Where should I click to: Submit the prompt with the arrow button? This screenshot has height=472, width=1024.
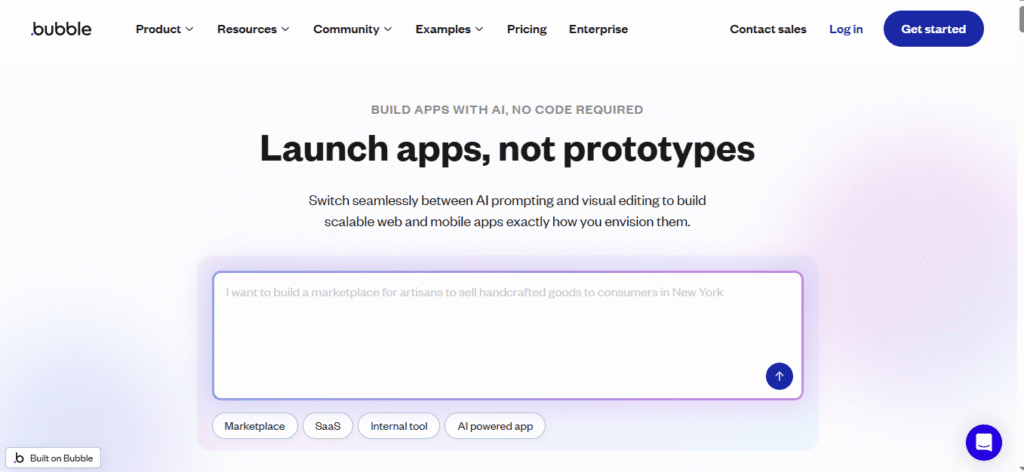point(779,376)
